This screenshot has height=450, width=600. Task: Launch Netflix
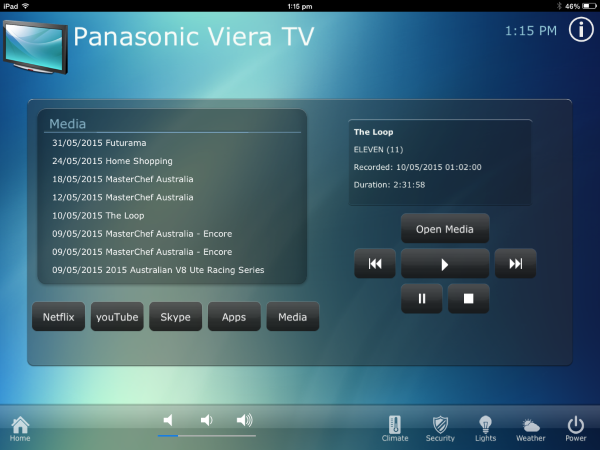(x=58, y=317)
